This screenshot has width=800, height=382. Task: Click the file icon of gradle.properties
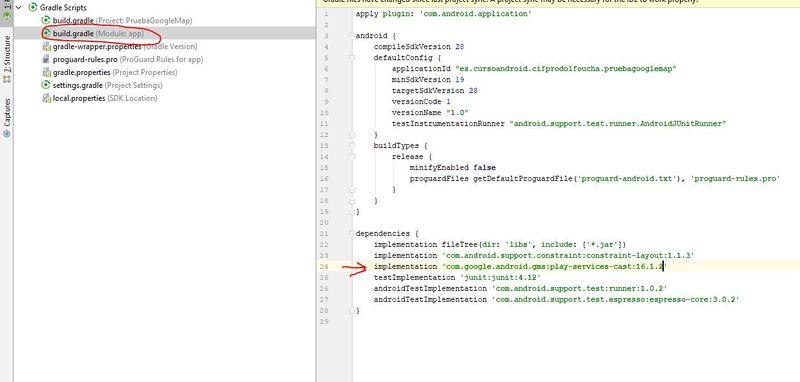(x=47, y=72)
